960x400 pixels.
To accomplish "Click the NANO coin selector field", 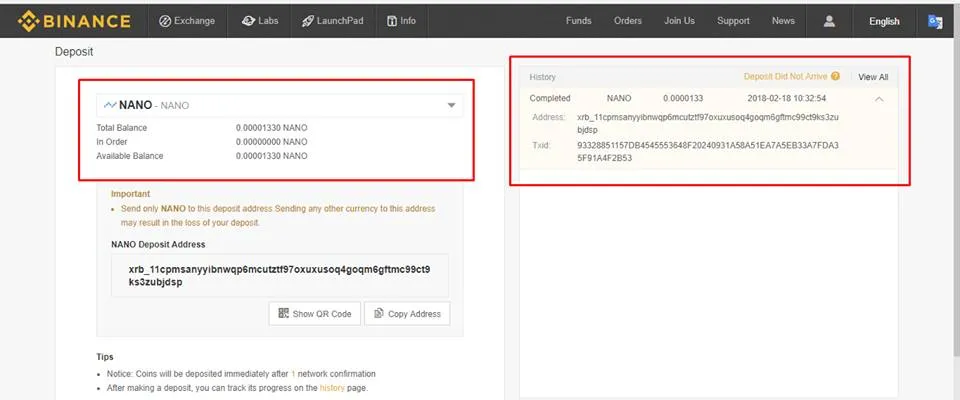I will pyautogui.click(x=279, y=105).
